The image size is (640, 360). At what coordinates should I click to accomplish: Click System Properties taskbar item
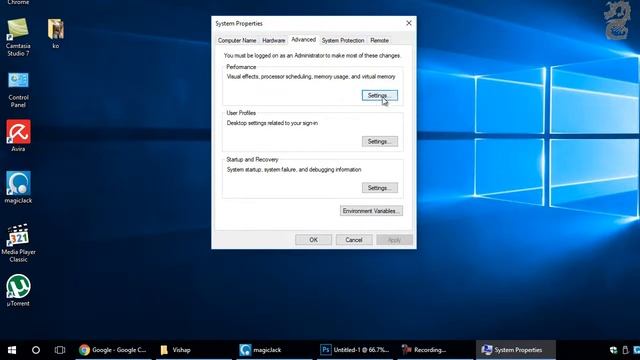pyautogui.click(x=516, y=350)
